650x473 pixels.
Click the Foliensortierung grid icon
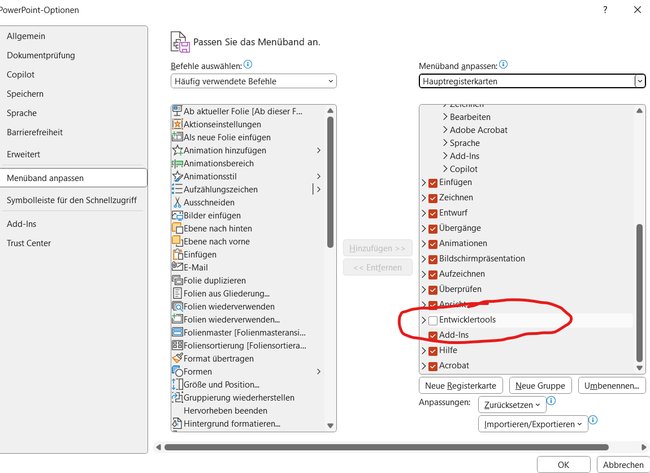[x=177, y=345]
